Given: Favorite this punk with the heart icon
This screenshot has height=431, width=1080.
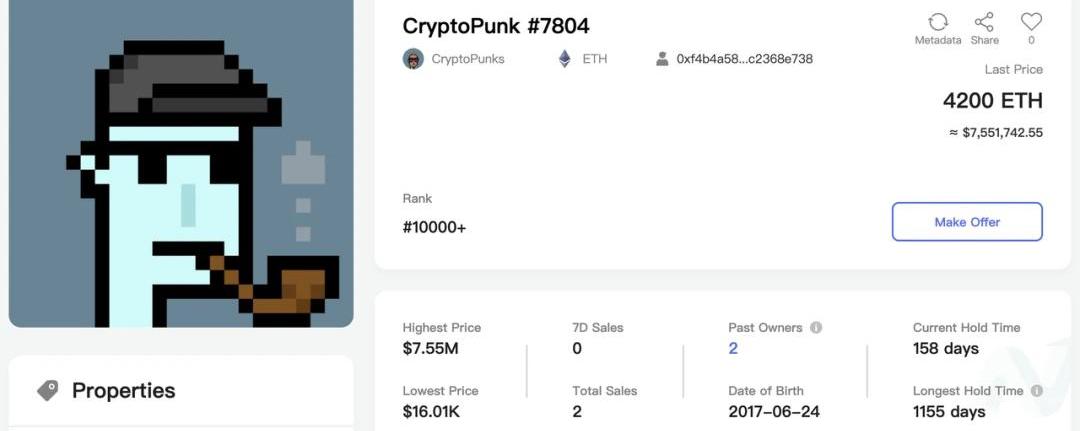Looking at the screenshot, I should click(x=1031, y=22).
